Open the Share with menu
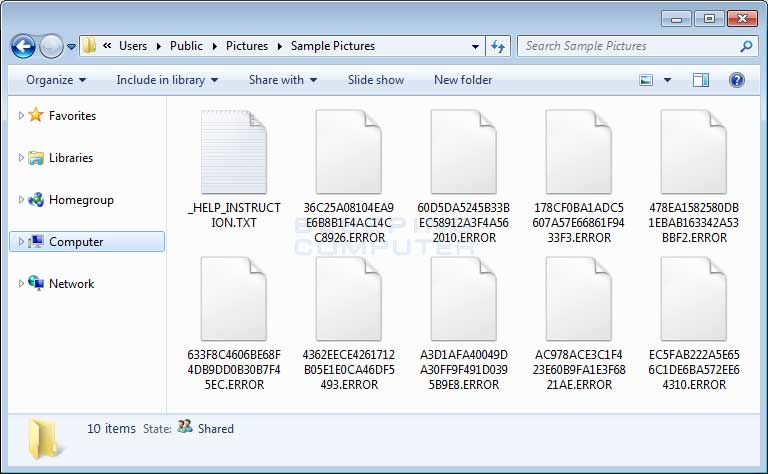Screen dimensions: 768x474 coord(283,80)
